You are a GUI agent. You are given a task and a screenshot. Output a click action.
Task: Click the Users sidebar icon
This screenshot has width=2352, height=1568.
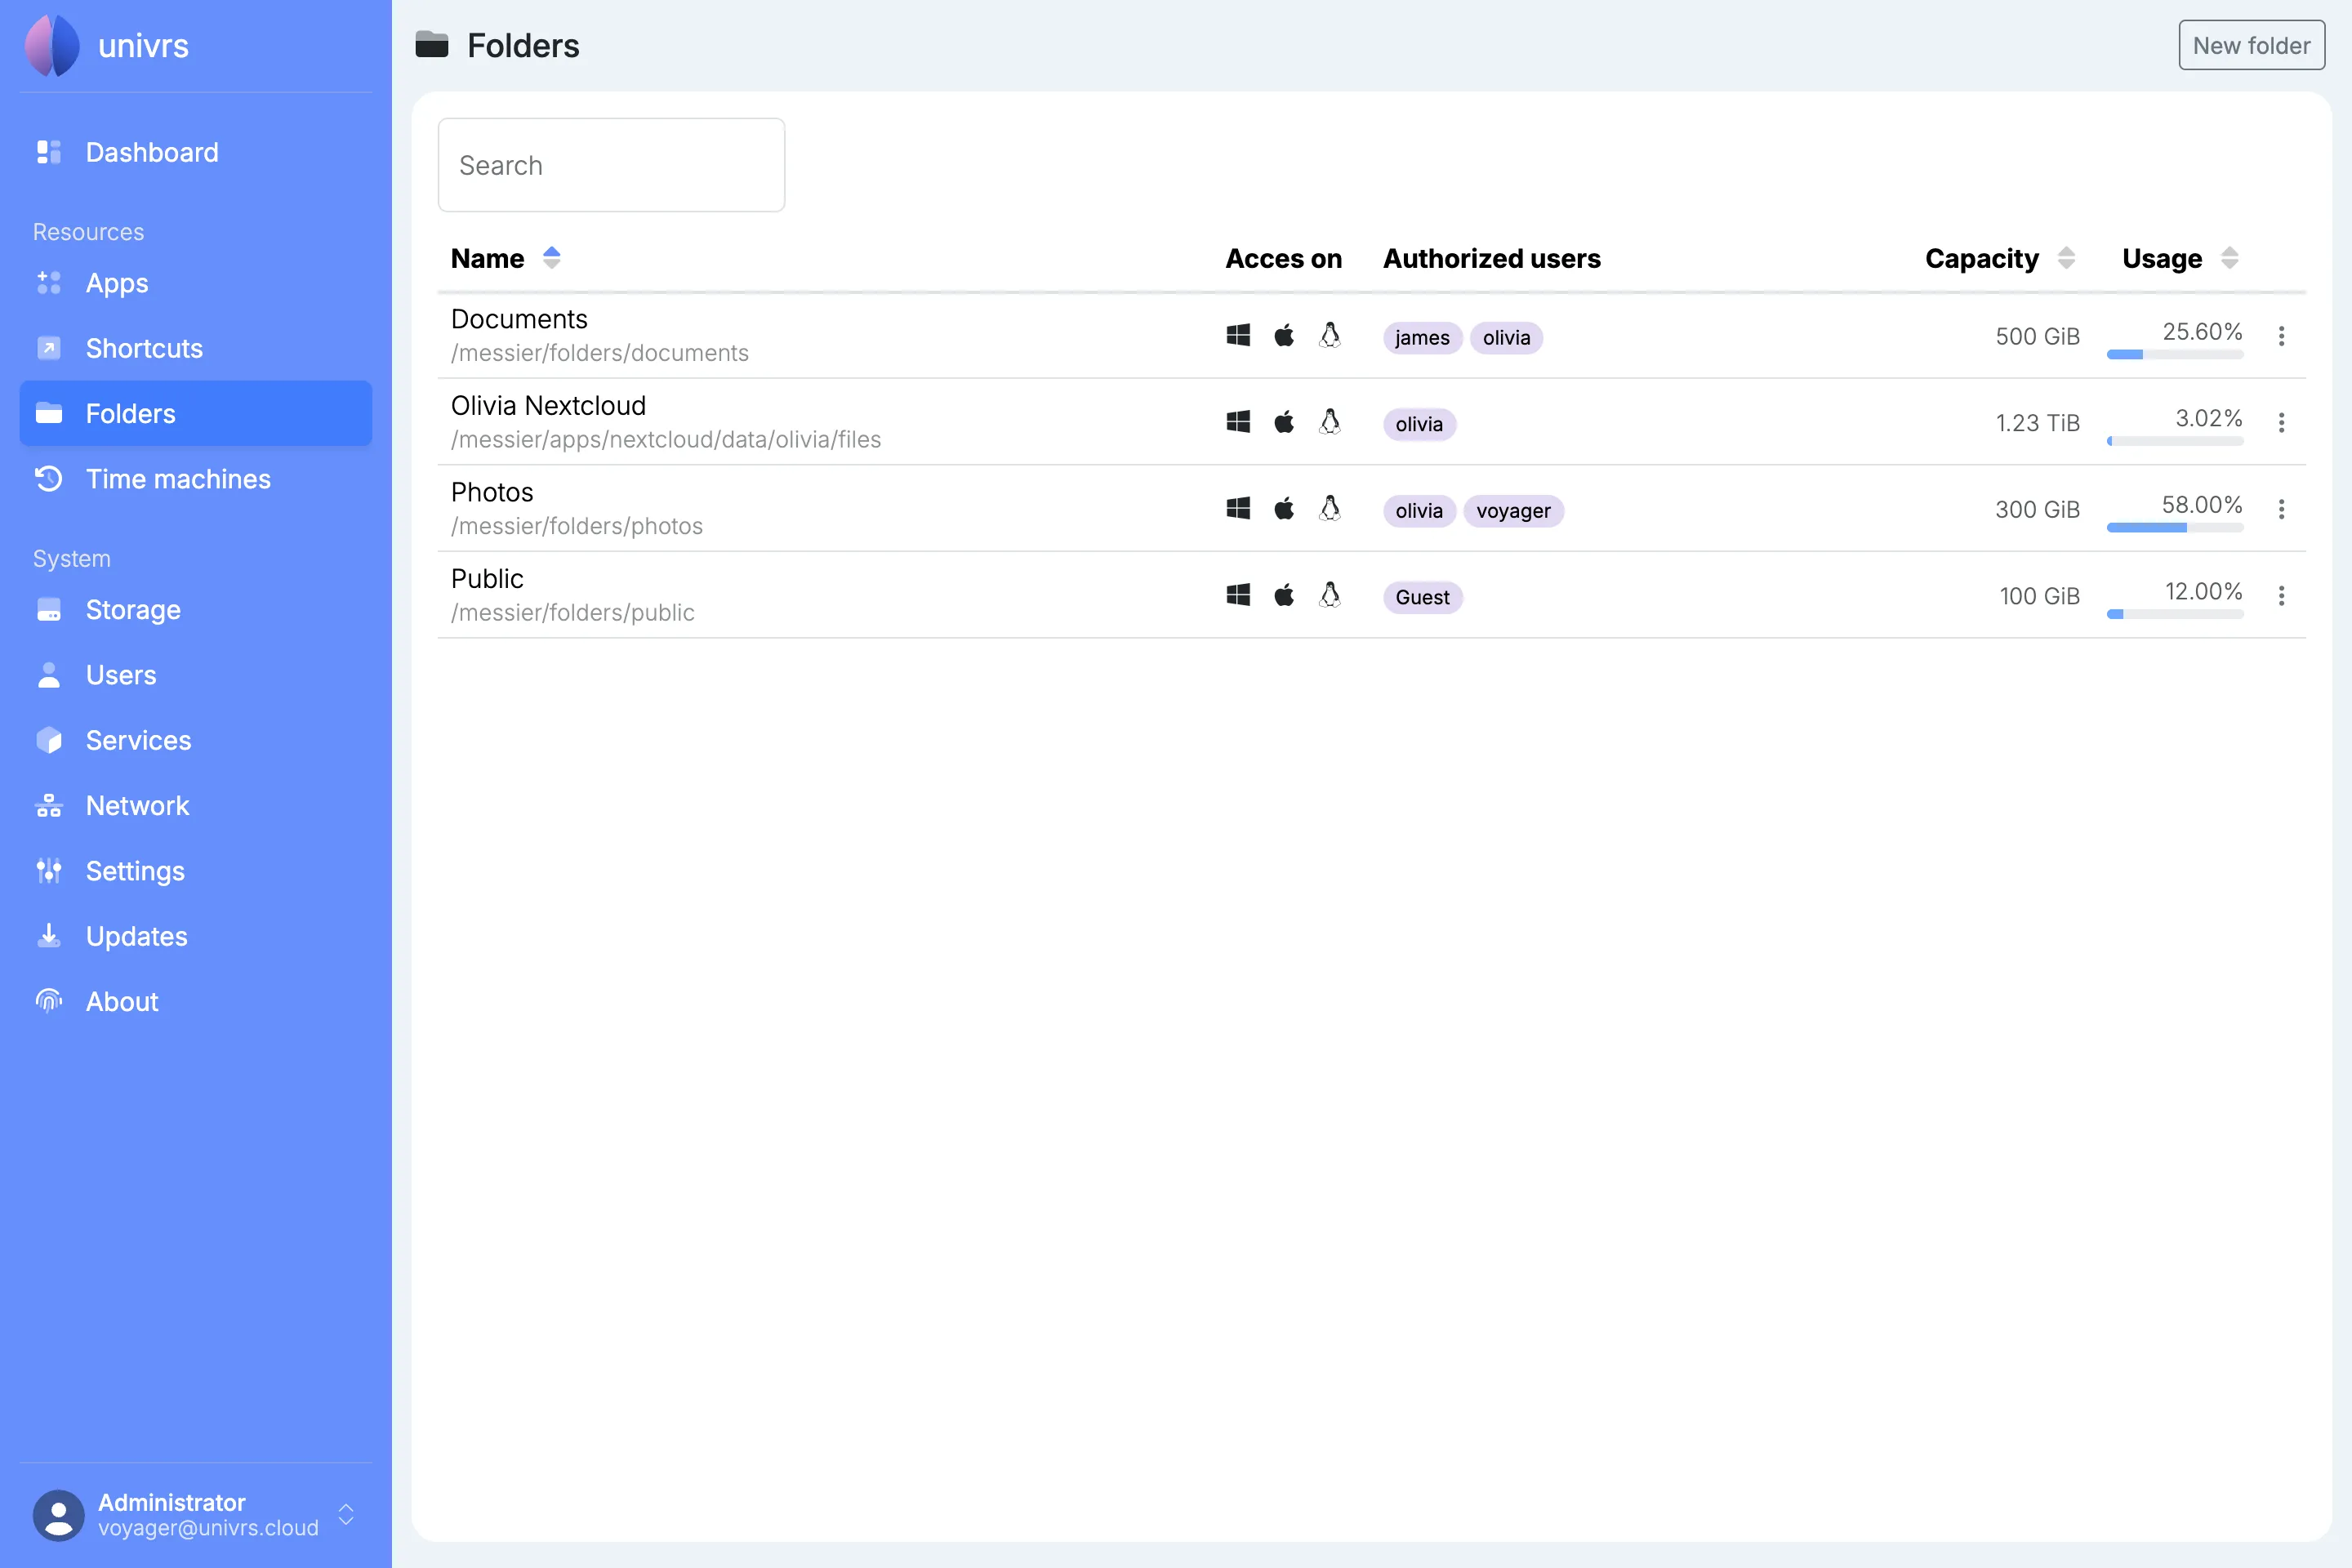coord(49,675)
